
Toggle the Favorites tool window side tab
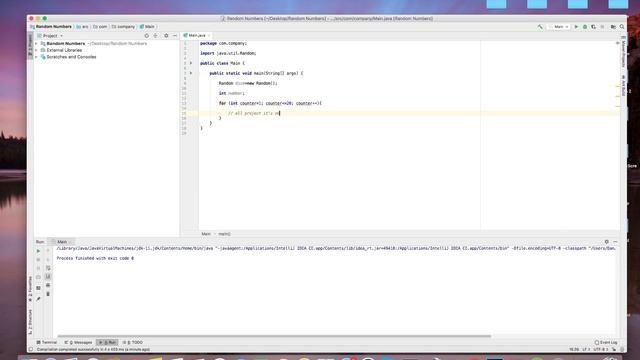point(30,289)
